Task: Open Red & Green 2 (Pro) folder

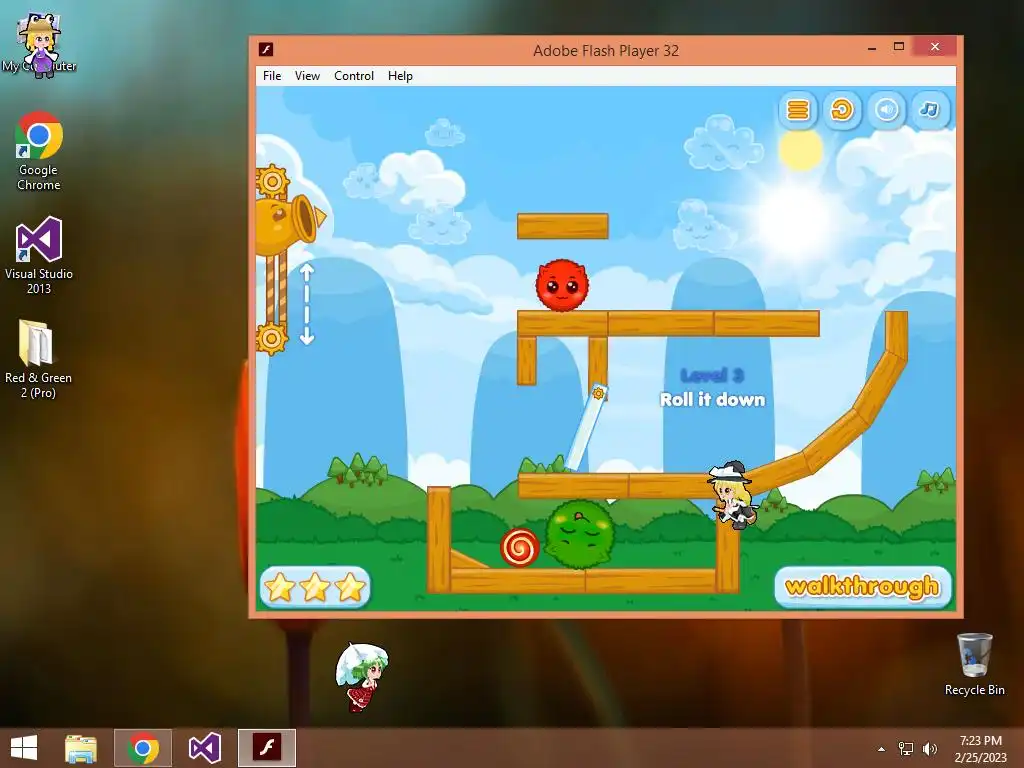Action: click(38, 359)
